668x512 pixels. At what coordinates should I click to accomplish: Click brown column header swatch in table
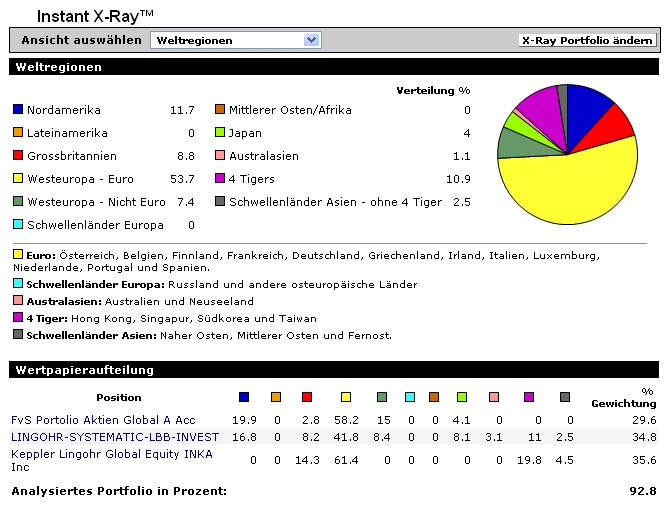434,397
